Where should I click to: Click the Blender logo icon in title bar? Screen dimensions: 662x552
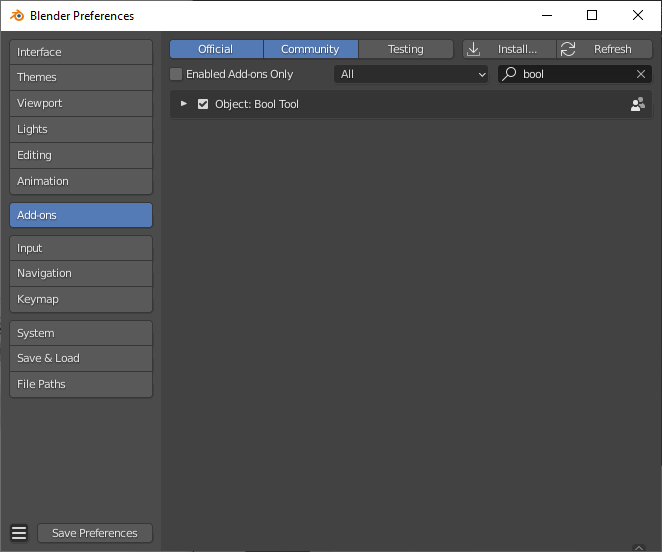(x=17, y=16)
